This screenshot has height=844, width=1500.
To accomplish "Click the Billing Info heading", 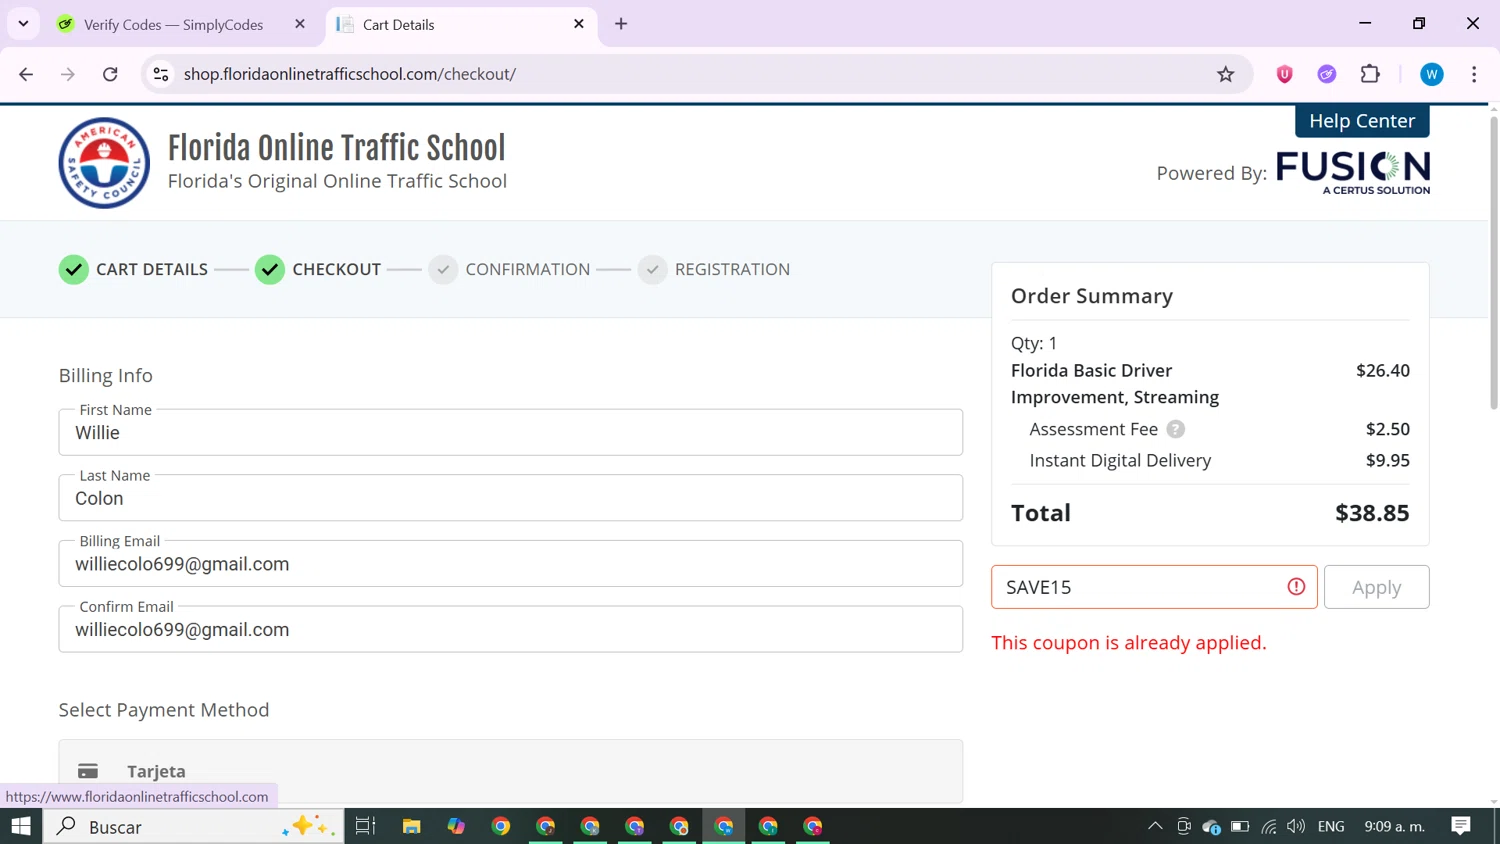I will [106, 375].
